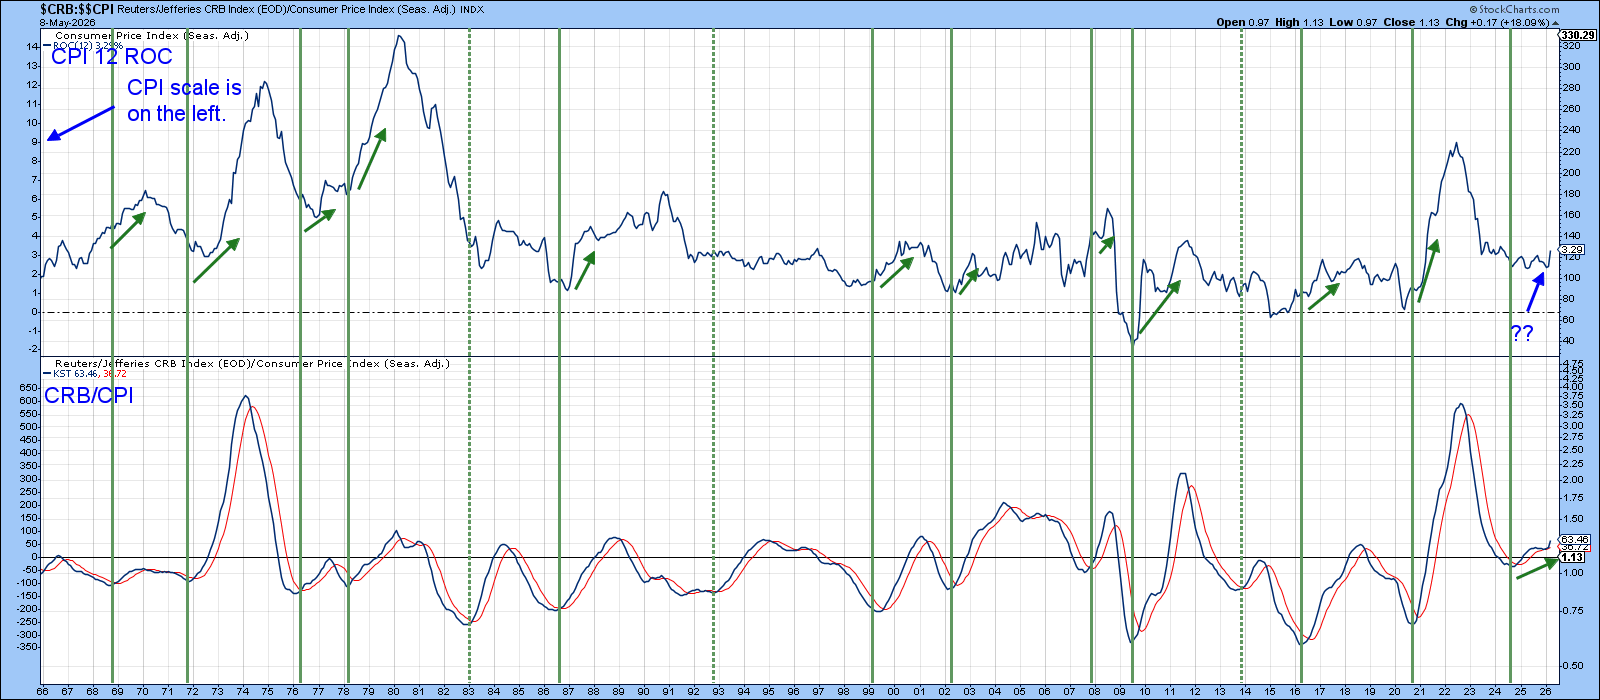Click the 1974 peak of the KST line
This screenshot has width=1600, height=700.
(245, 397)
